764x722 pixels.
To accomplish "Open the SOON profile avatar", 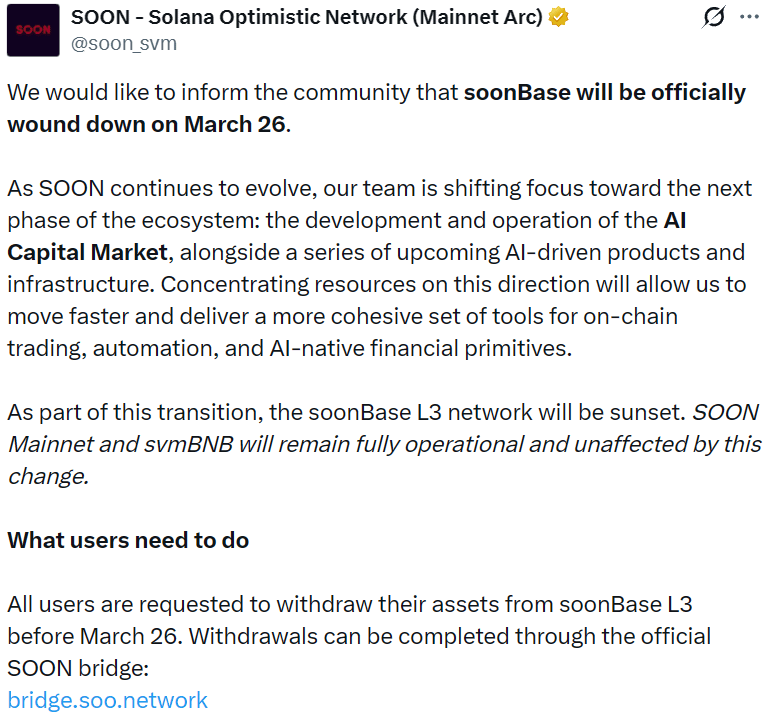I will 33,30.
